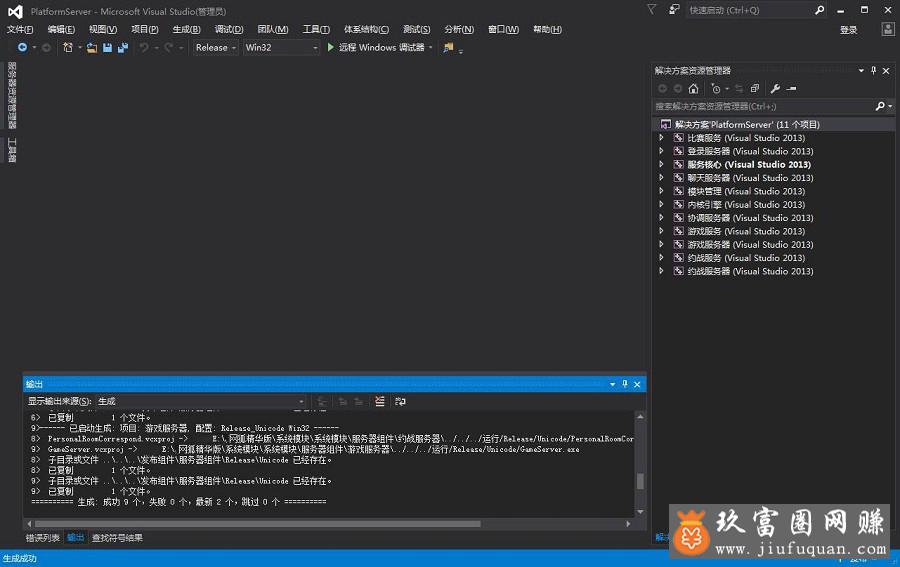Open the 编辑(E) menu

[x=61, y=29]
